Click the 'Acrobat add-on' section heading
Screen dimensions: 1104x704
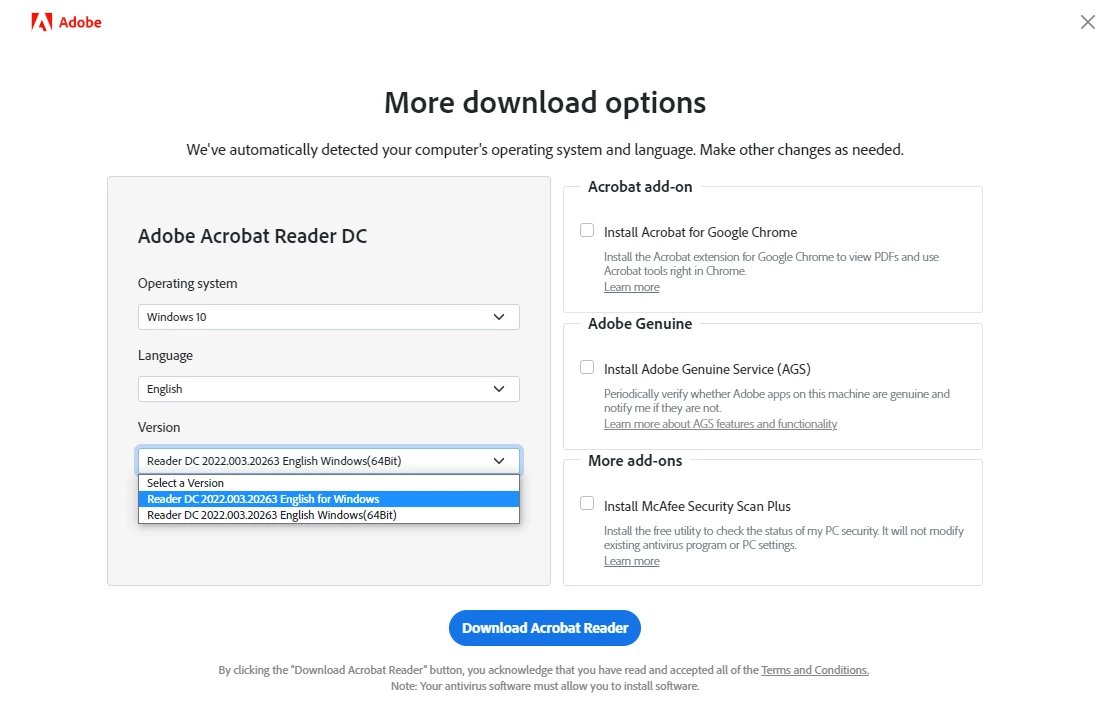click(x=640, y=187)
